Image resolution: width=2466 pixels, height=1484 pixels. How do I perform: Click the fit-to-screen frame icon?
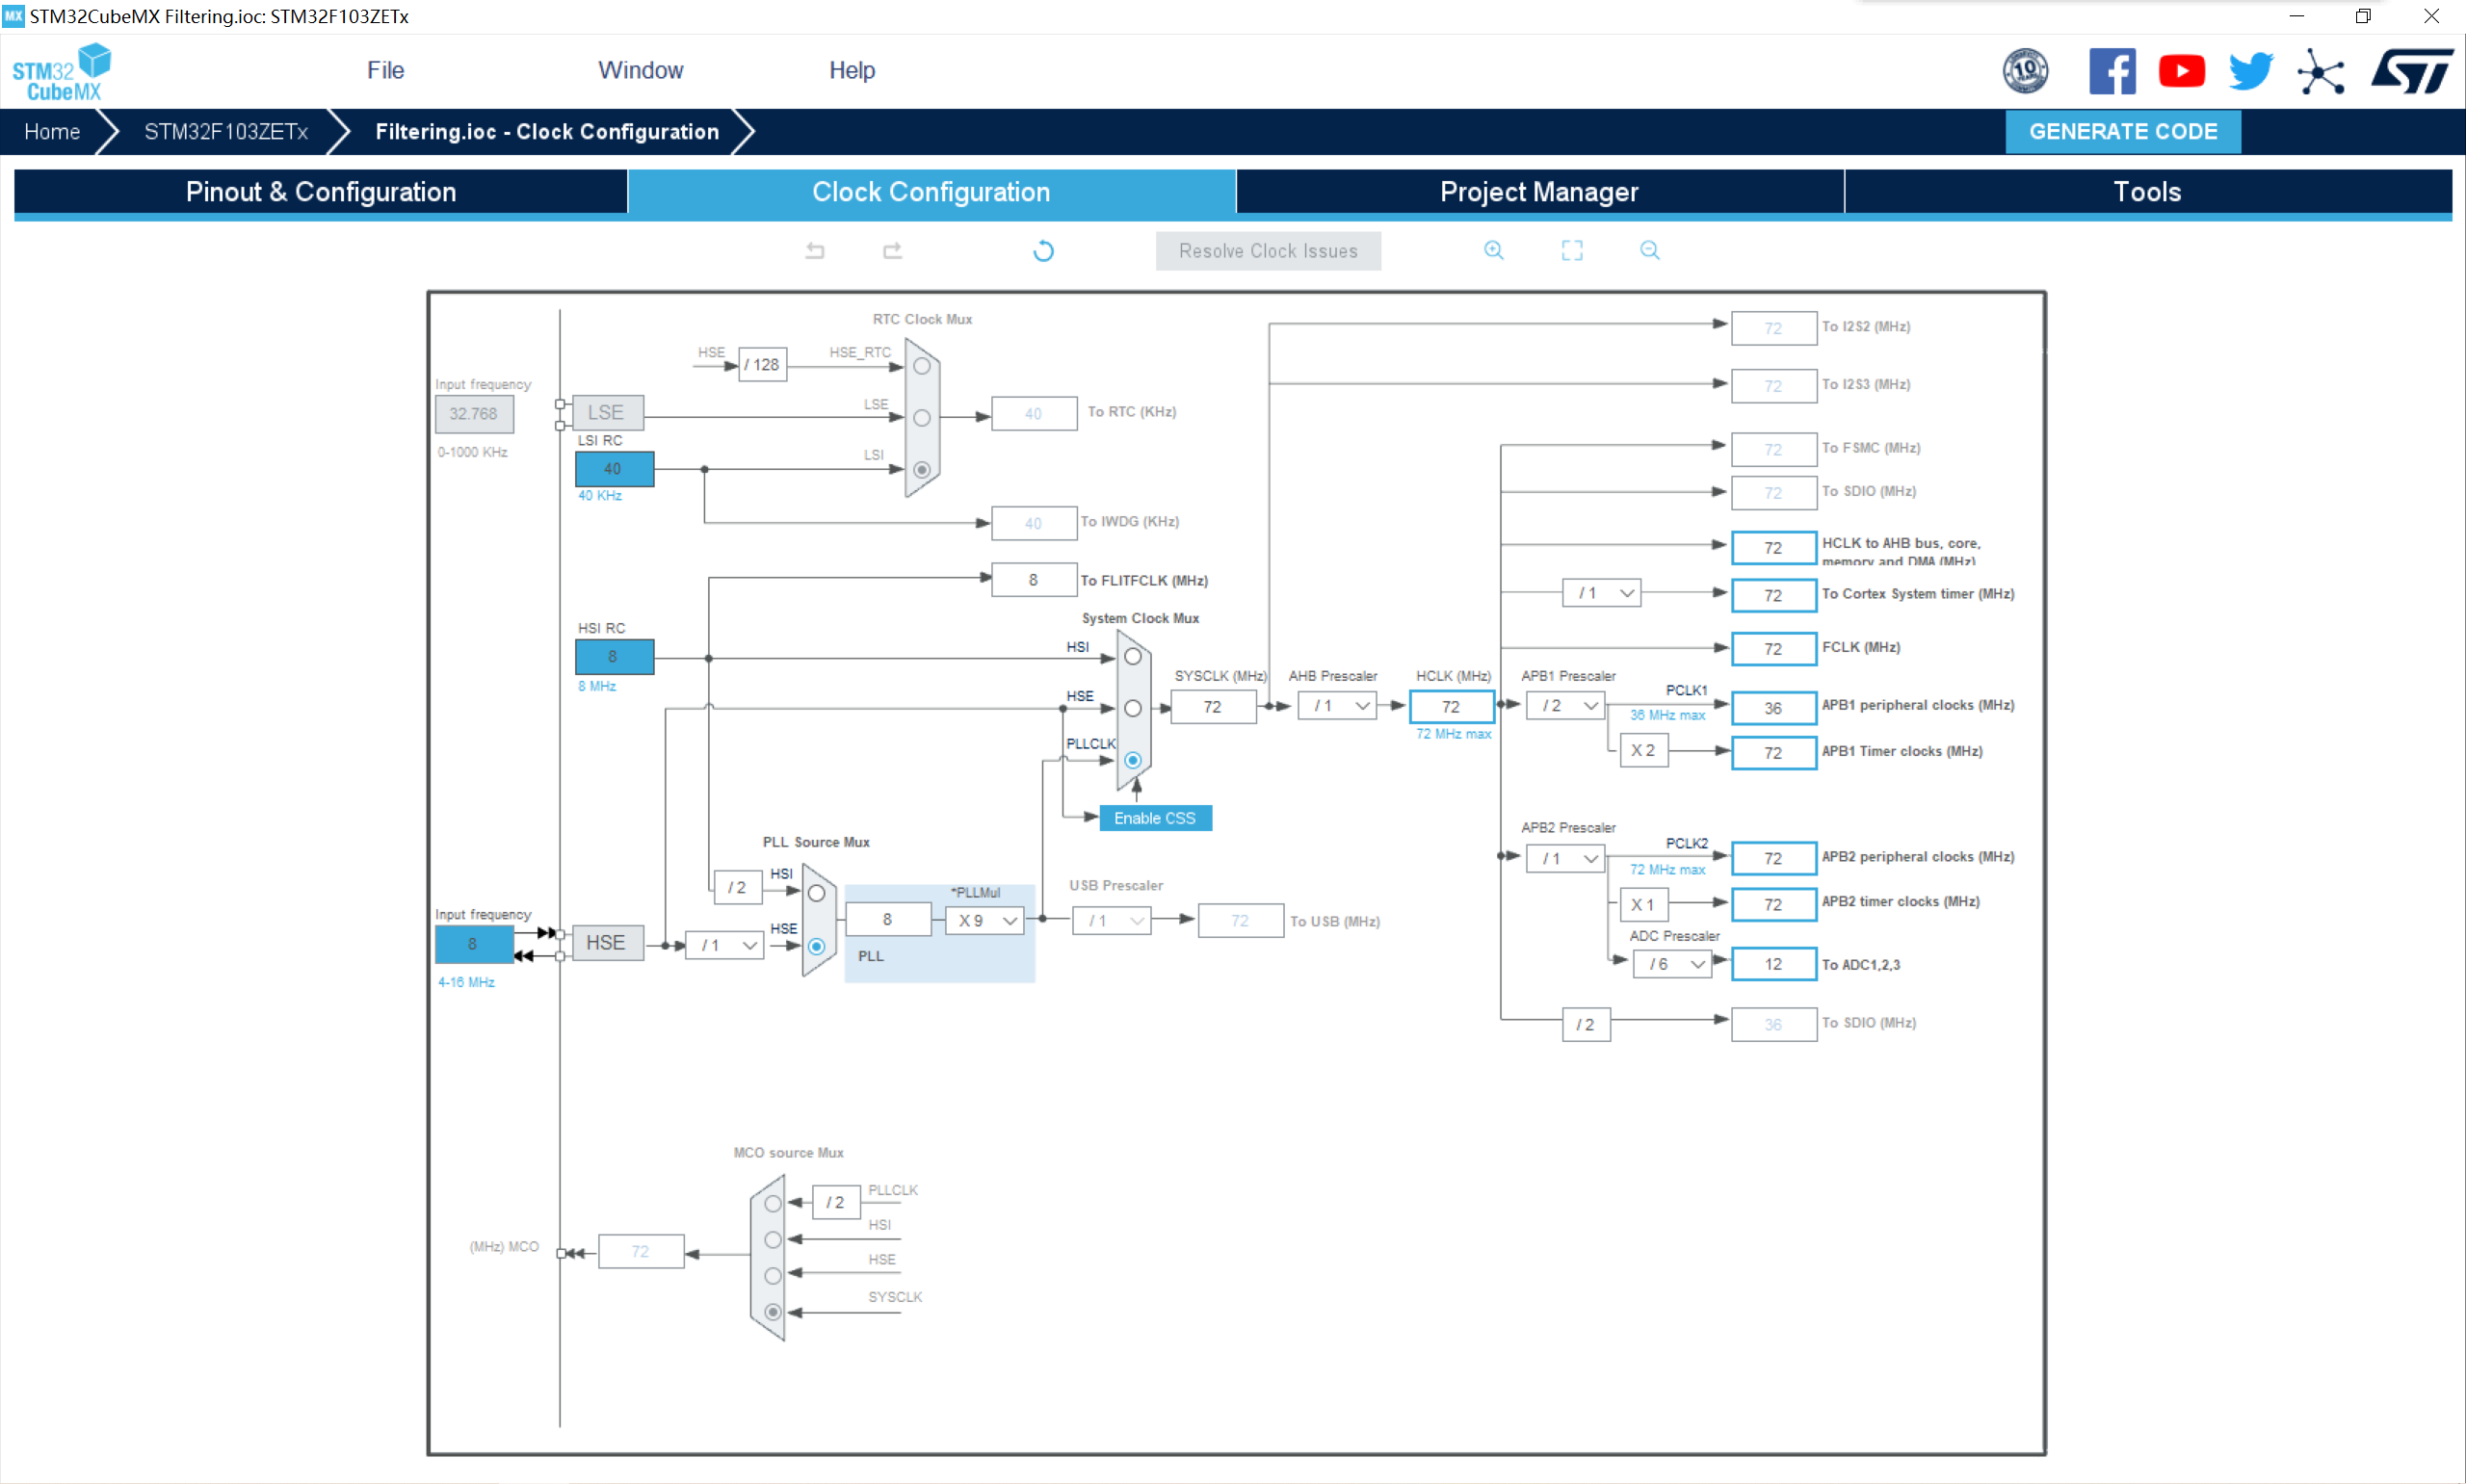[x=1573, y=248]
